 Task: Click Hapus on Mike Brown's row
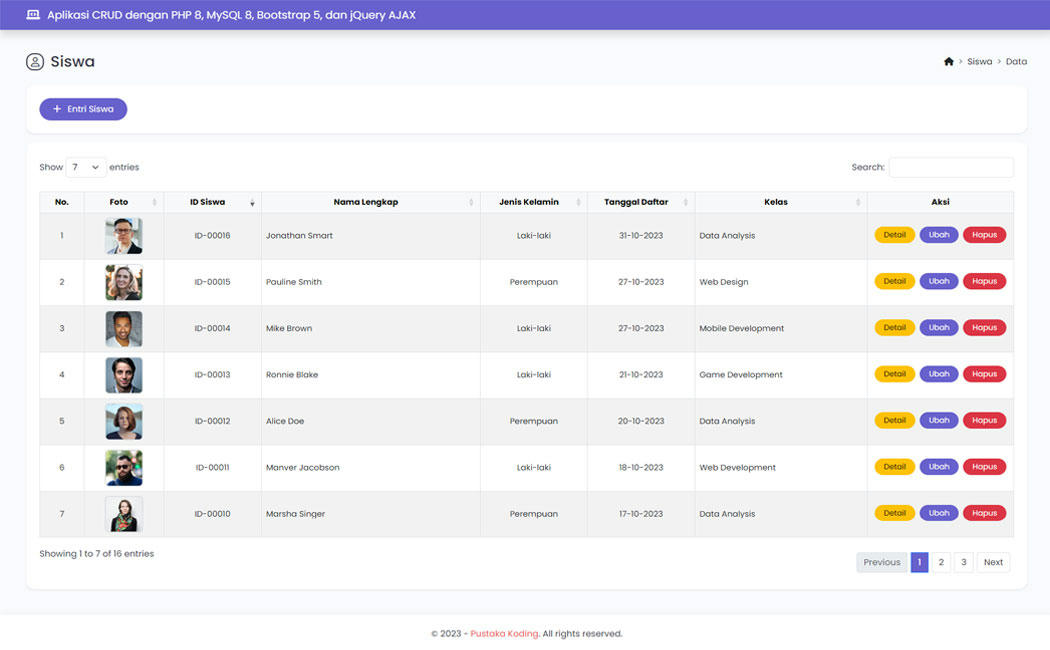(x=984, y=327)
